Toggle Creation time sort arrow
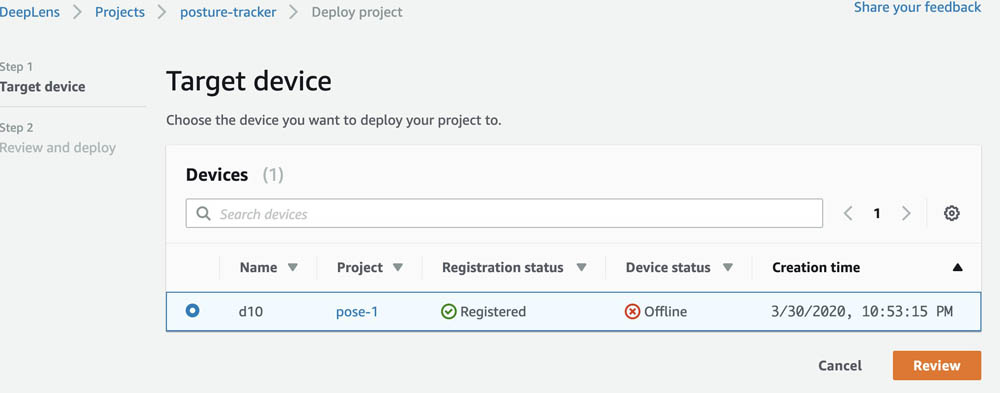This screenshot has height=393, width=1000. [x=957, y=268]
